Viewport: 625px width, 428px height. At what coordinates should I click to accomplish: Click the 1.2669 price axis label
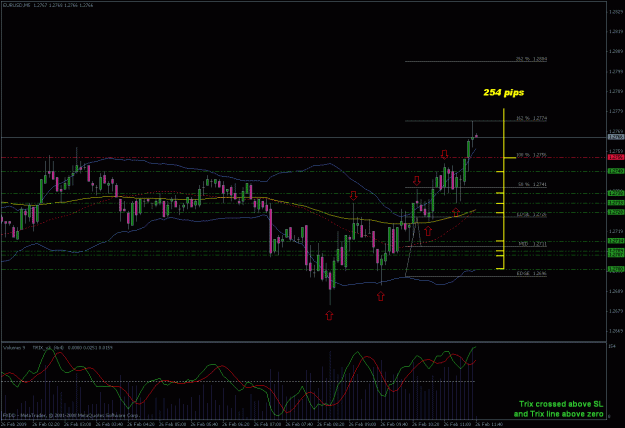[x=616, y=331]
